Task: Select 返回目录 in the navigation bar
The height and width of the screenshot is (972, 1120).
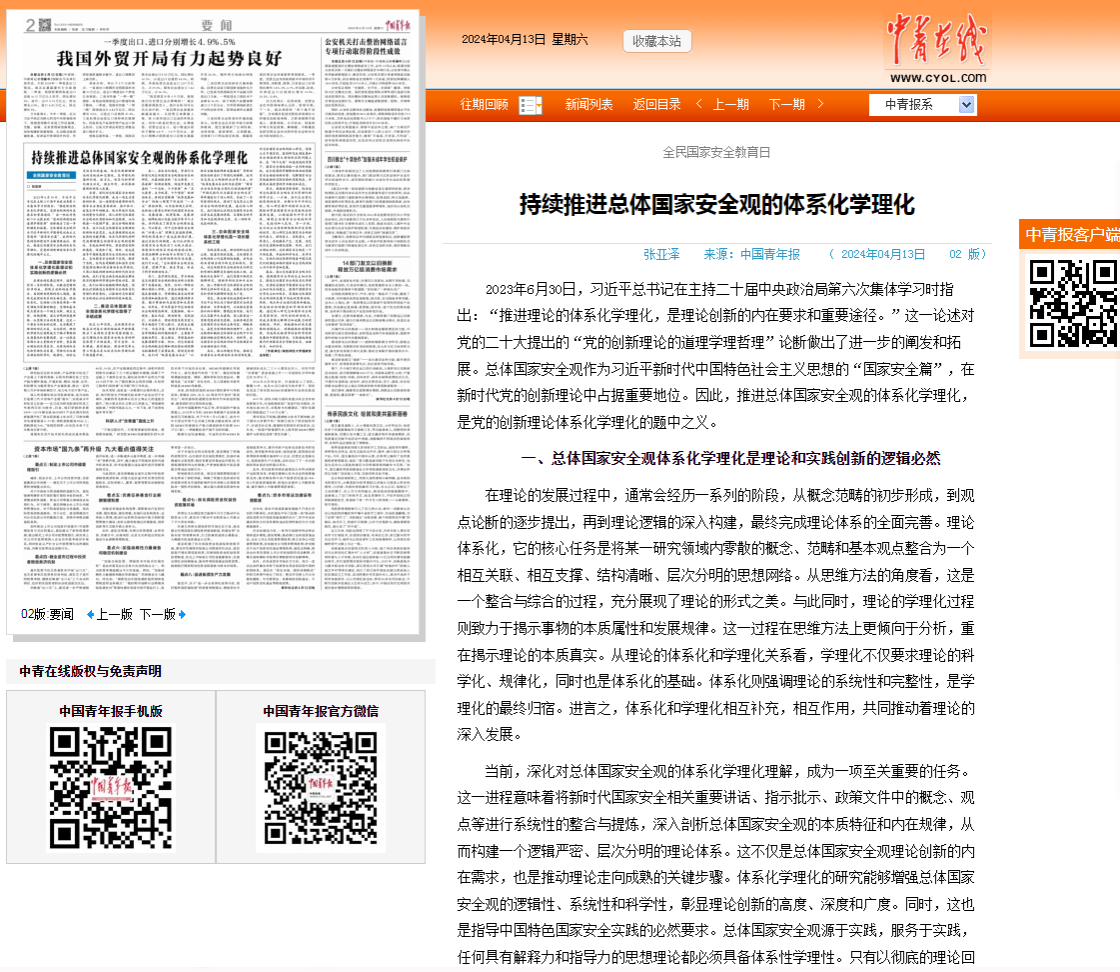Action: click(657, 104)
